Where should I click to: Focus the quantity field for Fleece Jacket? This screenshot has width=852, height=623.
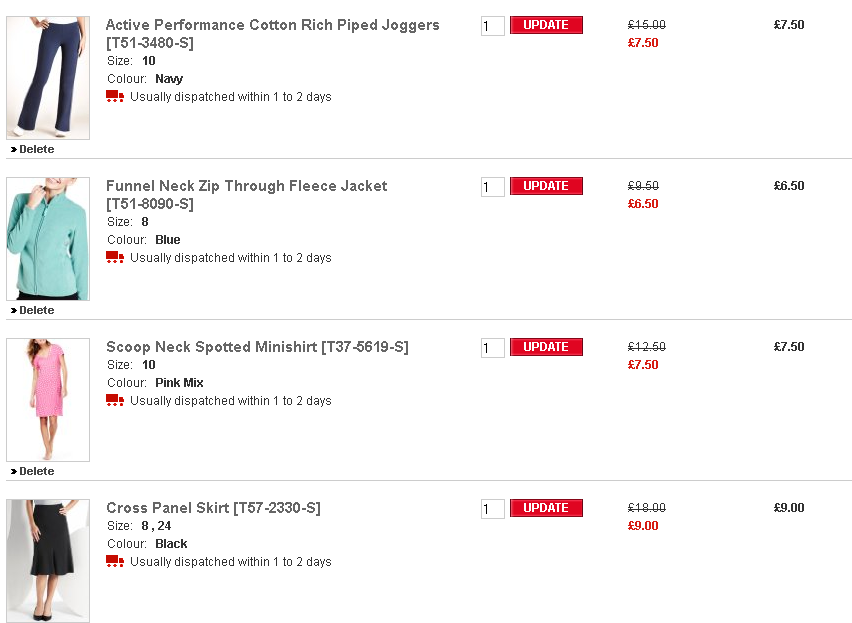(x=492, y=187)
